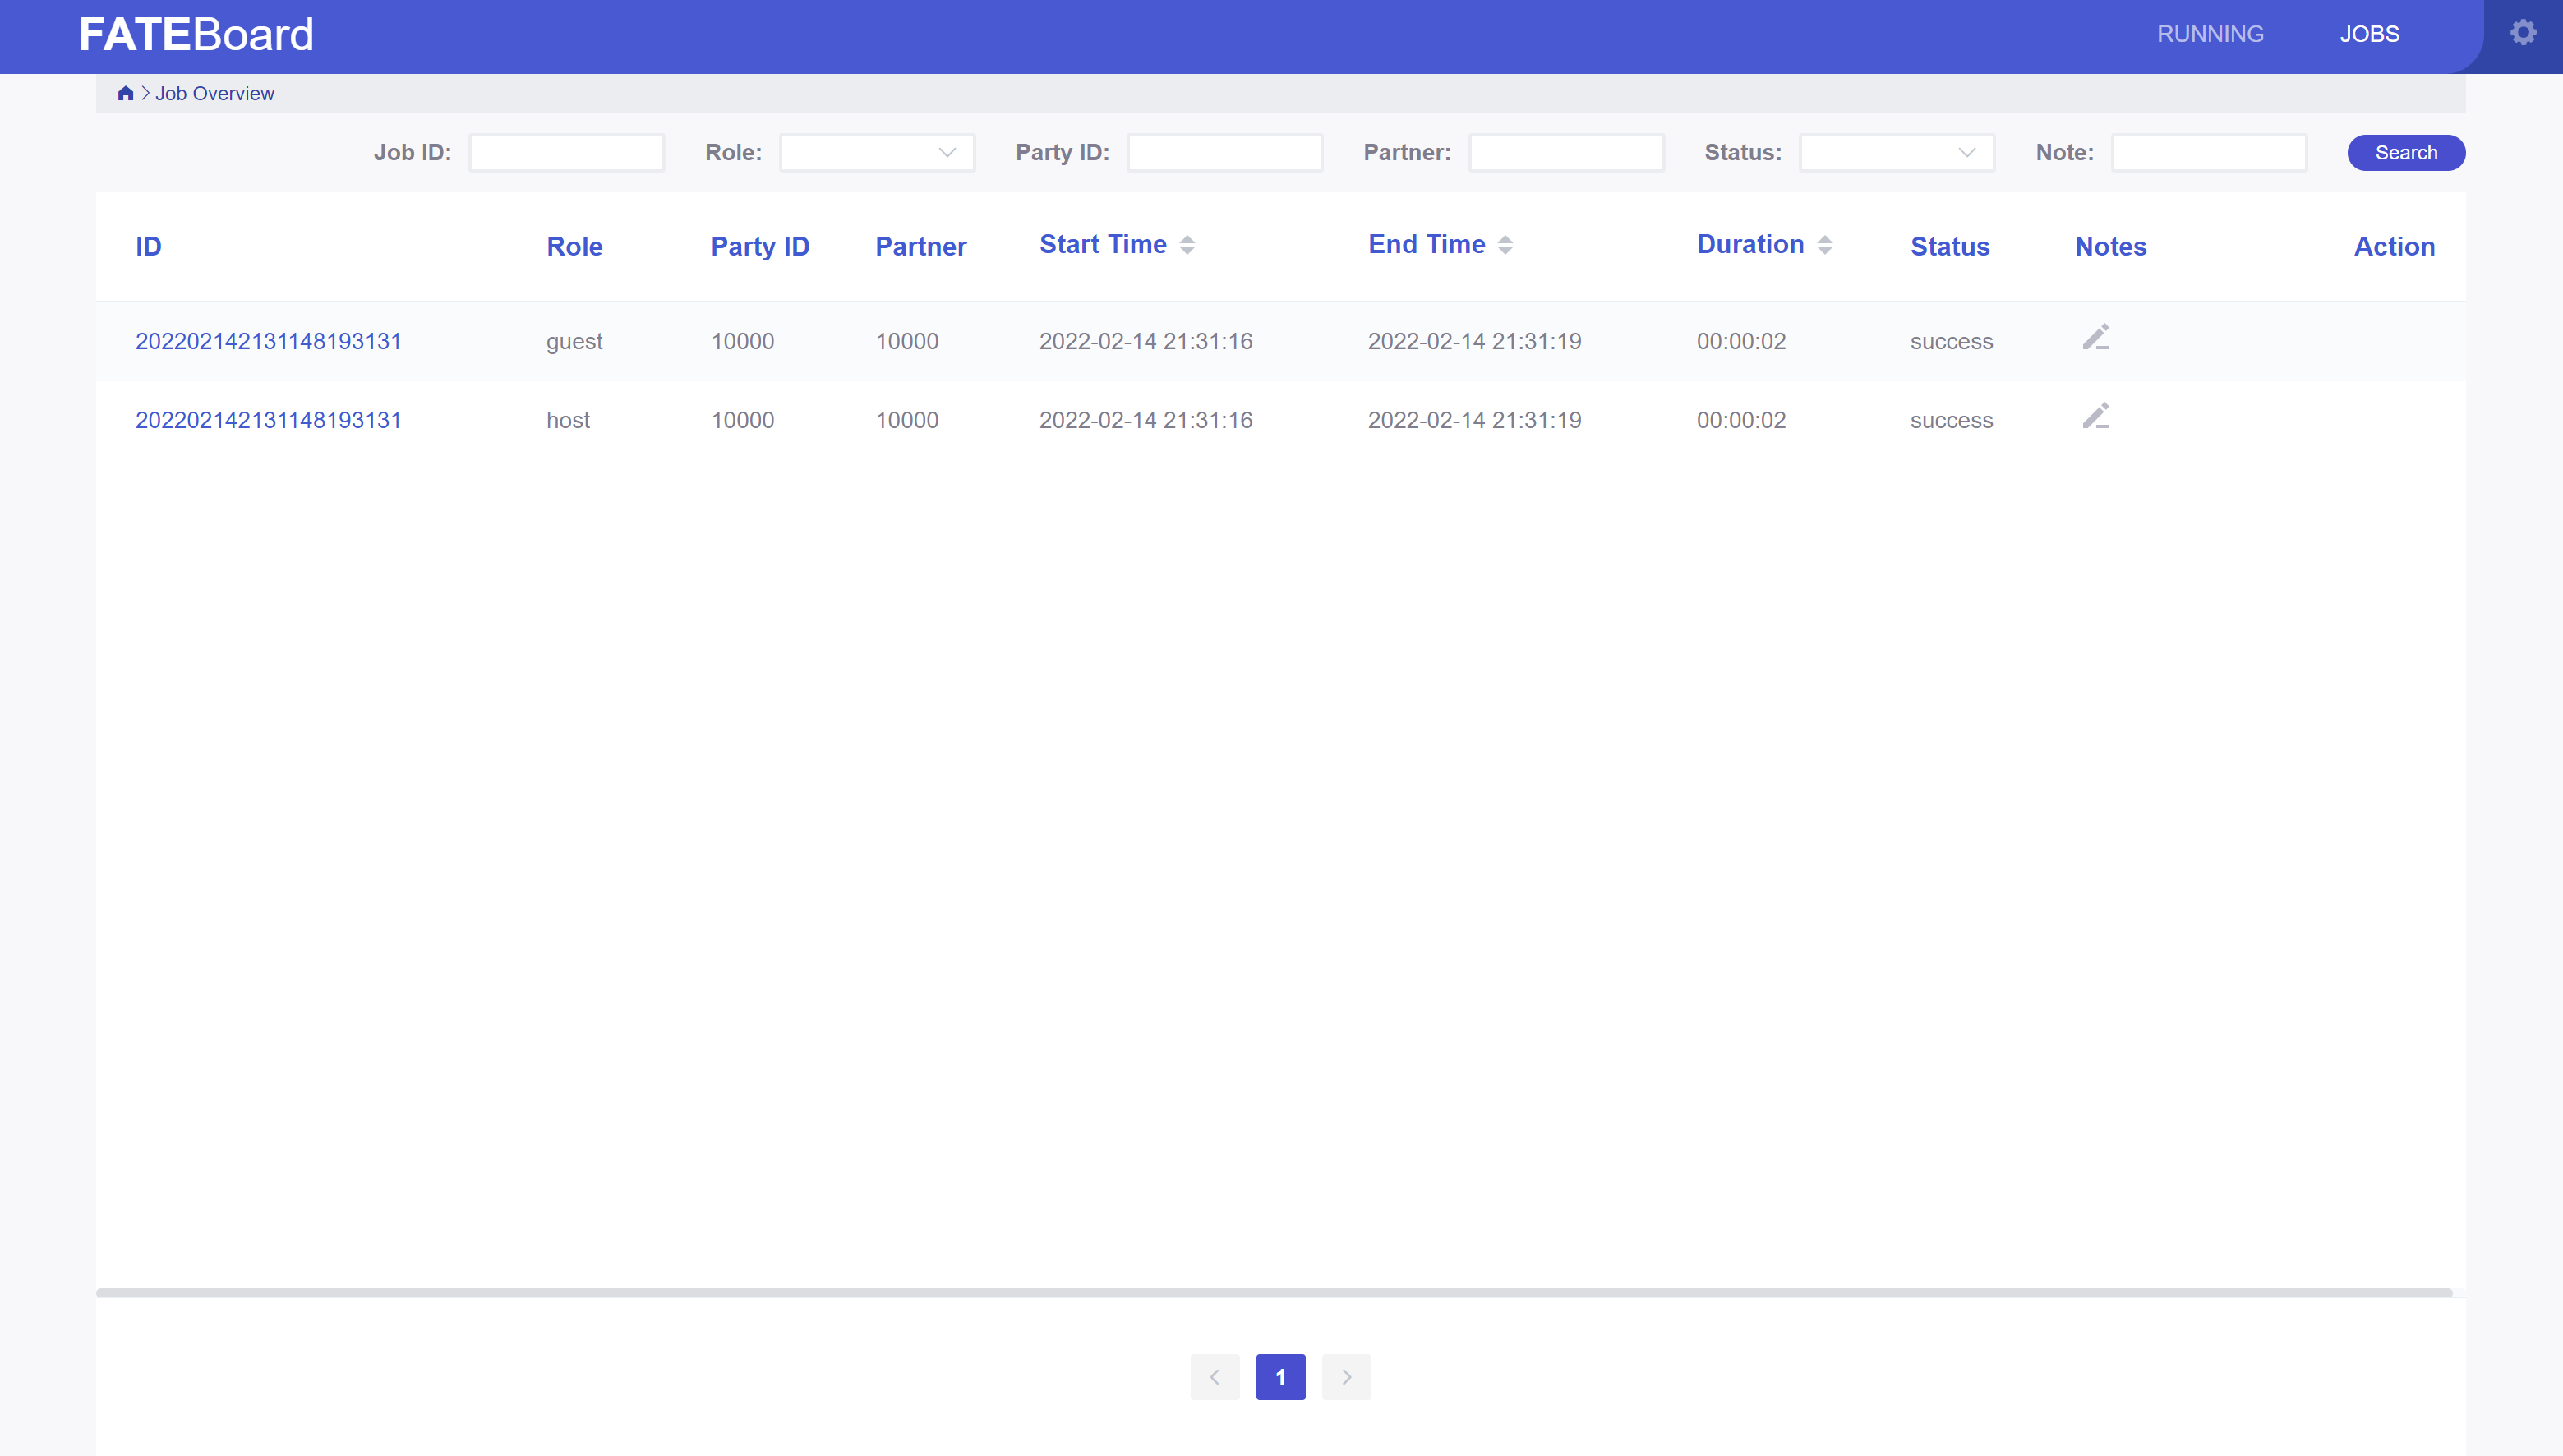Edit notes for the host job
The width and height of the screenshot is (2563, 1456).
2095,417
